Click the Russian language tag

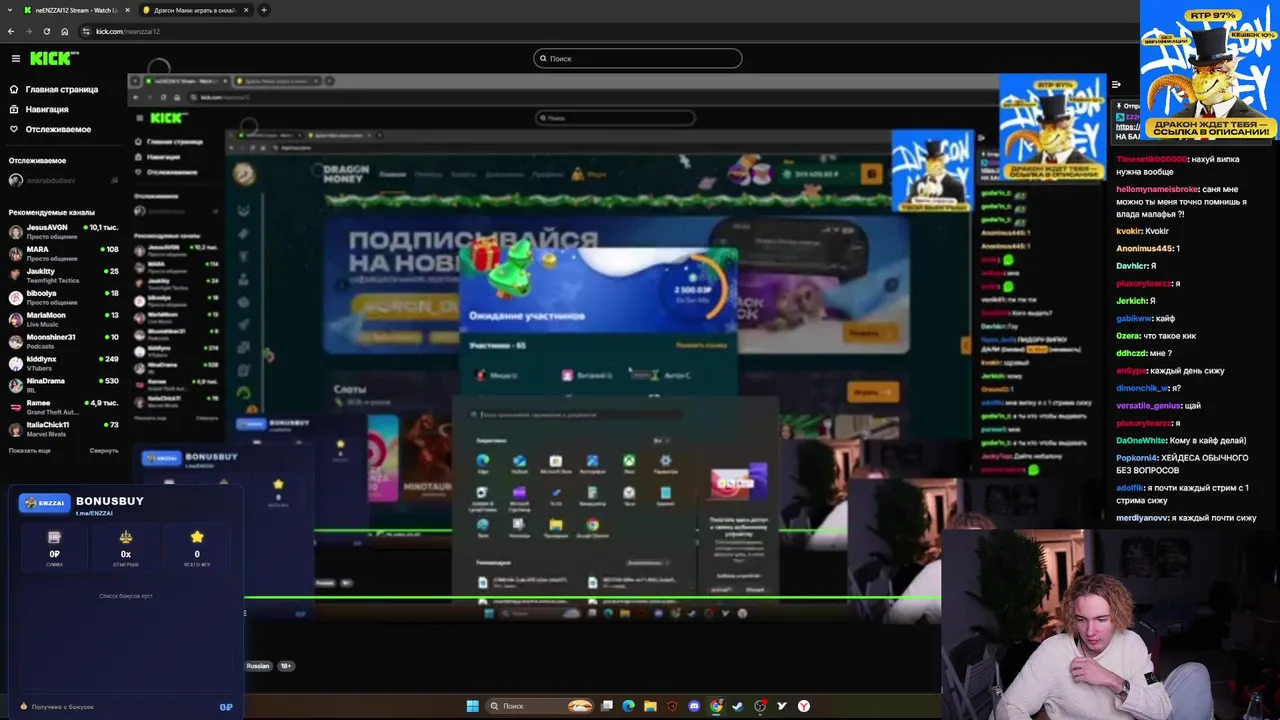258,666
